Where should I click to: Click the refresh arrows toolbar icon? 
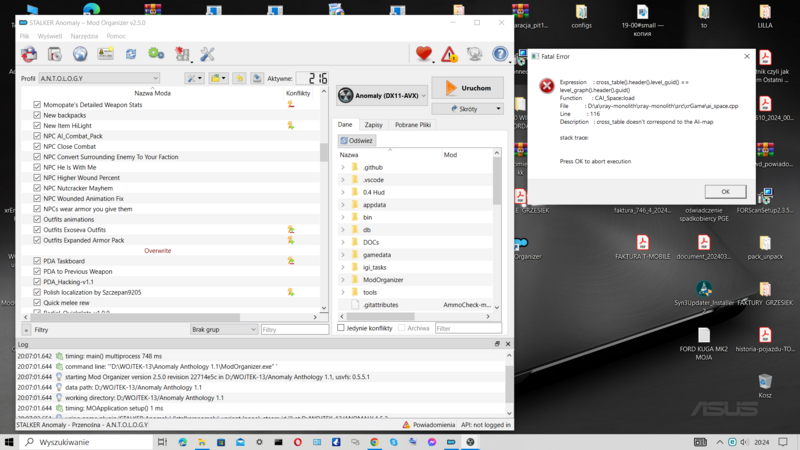click(131, 54)
